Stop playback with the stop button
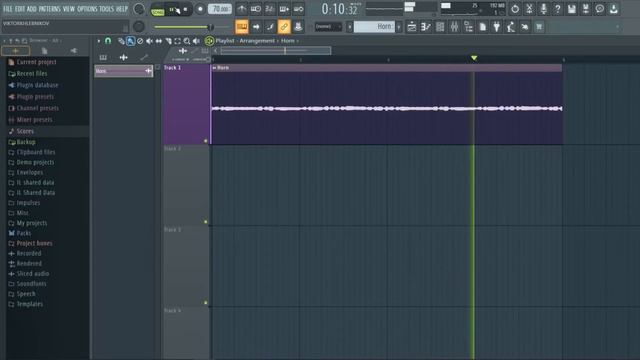The height and width of the screenshot is (360, 640). click(x=185, y=9)
